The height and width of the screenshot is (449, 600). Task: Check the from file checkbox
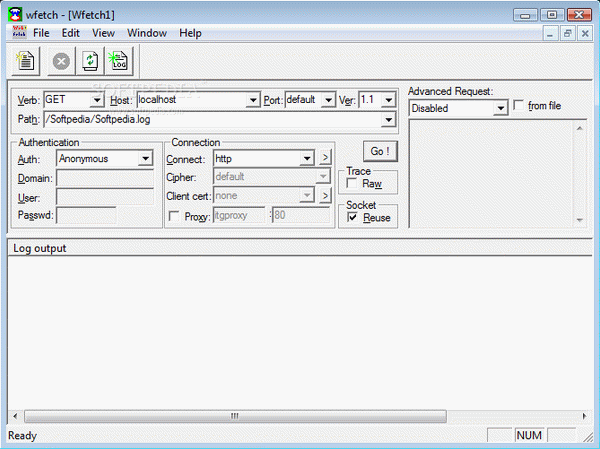pyautogui.click(x=518, y=105)
